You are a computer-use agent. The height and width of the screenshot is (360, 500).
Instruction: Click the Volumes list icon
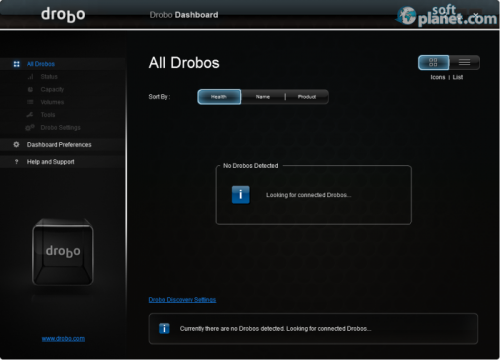[x=30, y=102]
